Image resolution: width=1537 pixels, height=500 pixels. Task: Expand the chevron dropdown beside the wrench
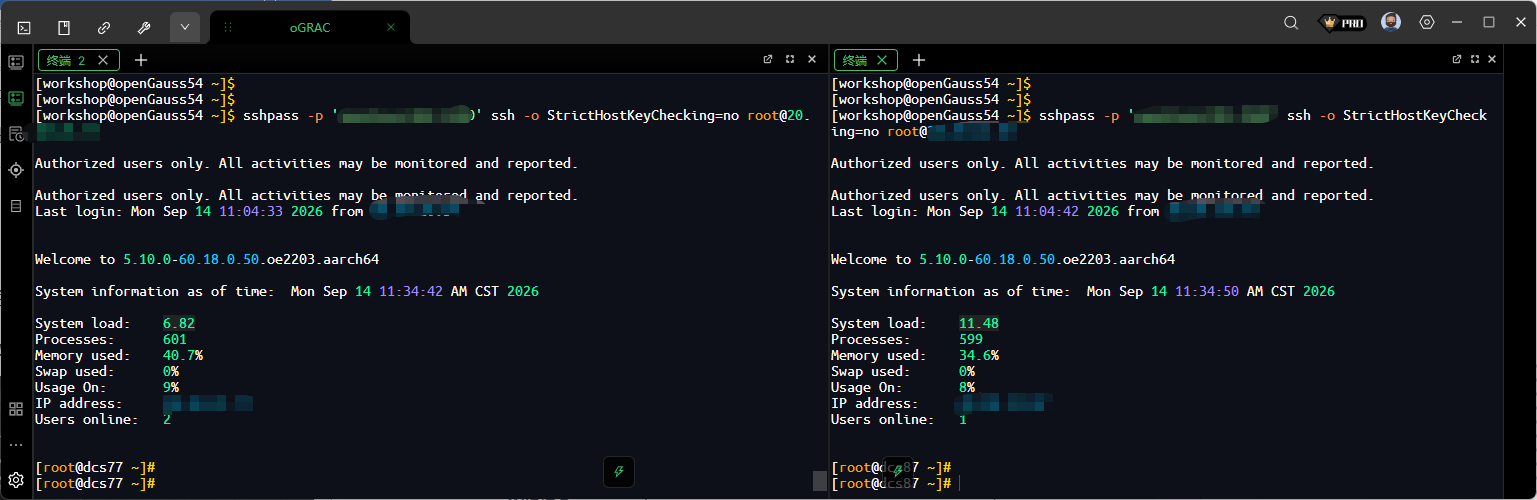click(x=185, y=27)
